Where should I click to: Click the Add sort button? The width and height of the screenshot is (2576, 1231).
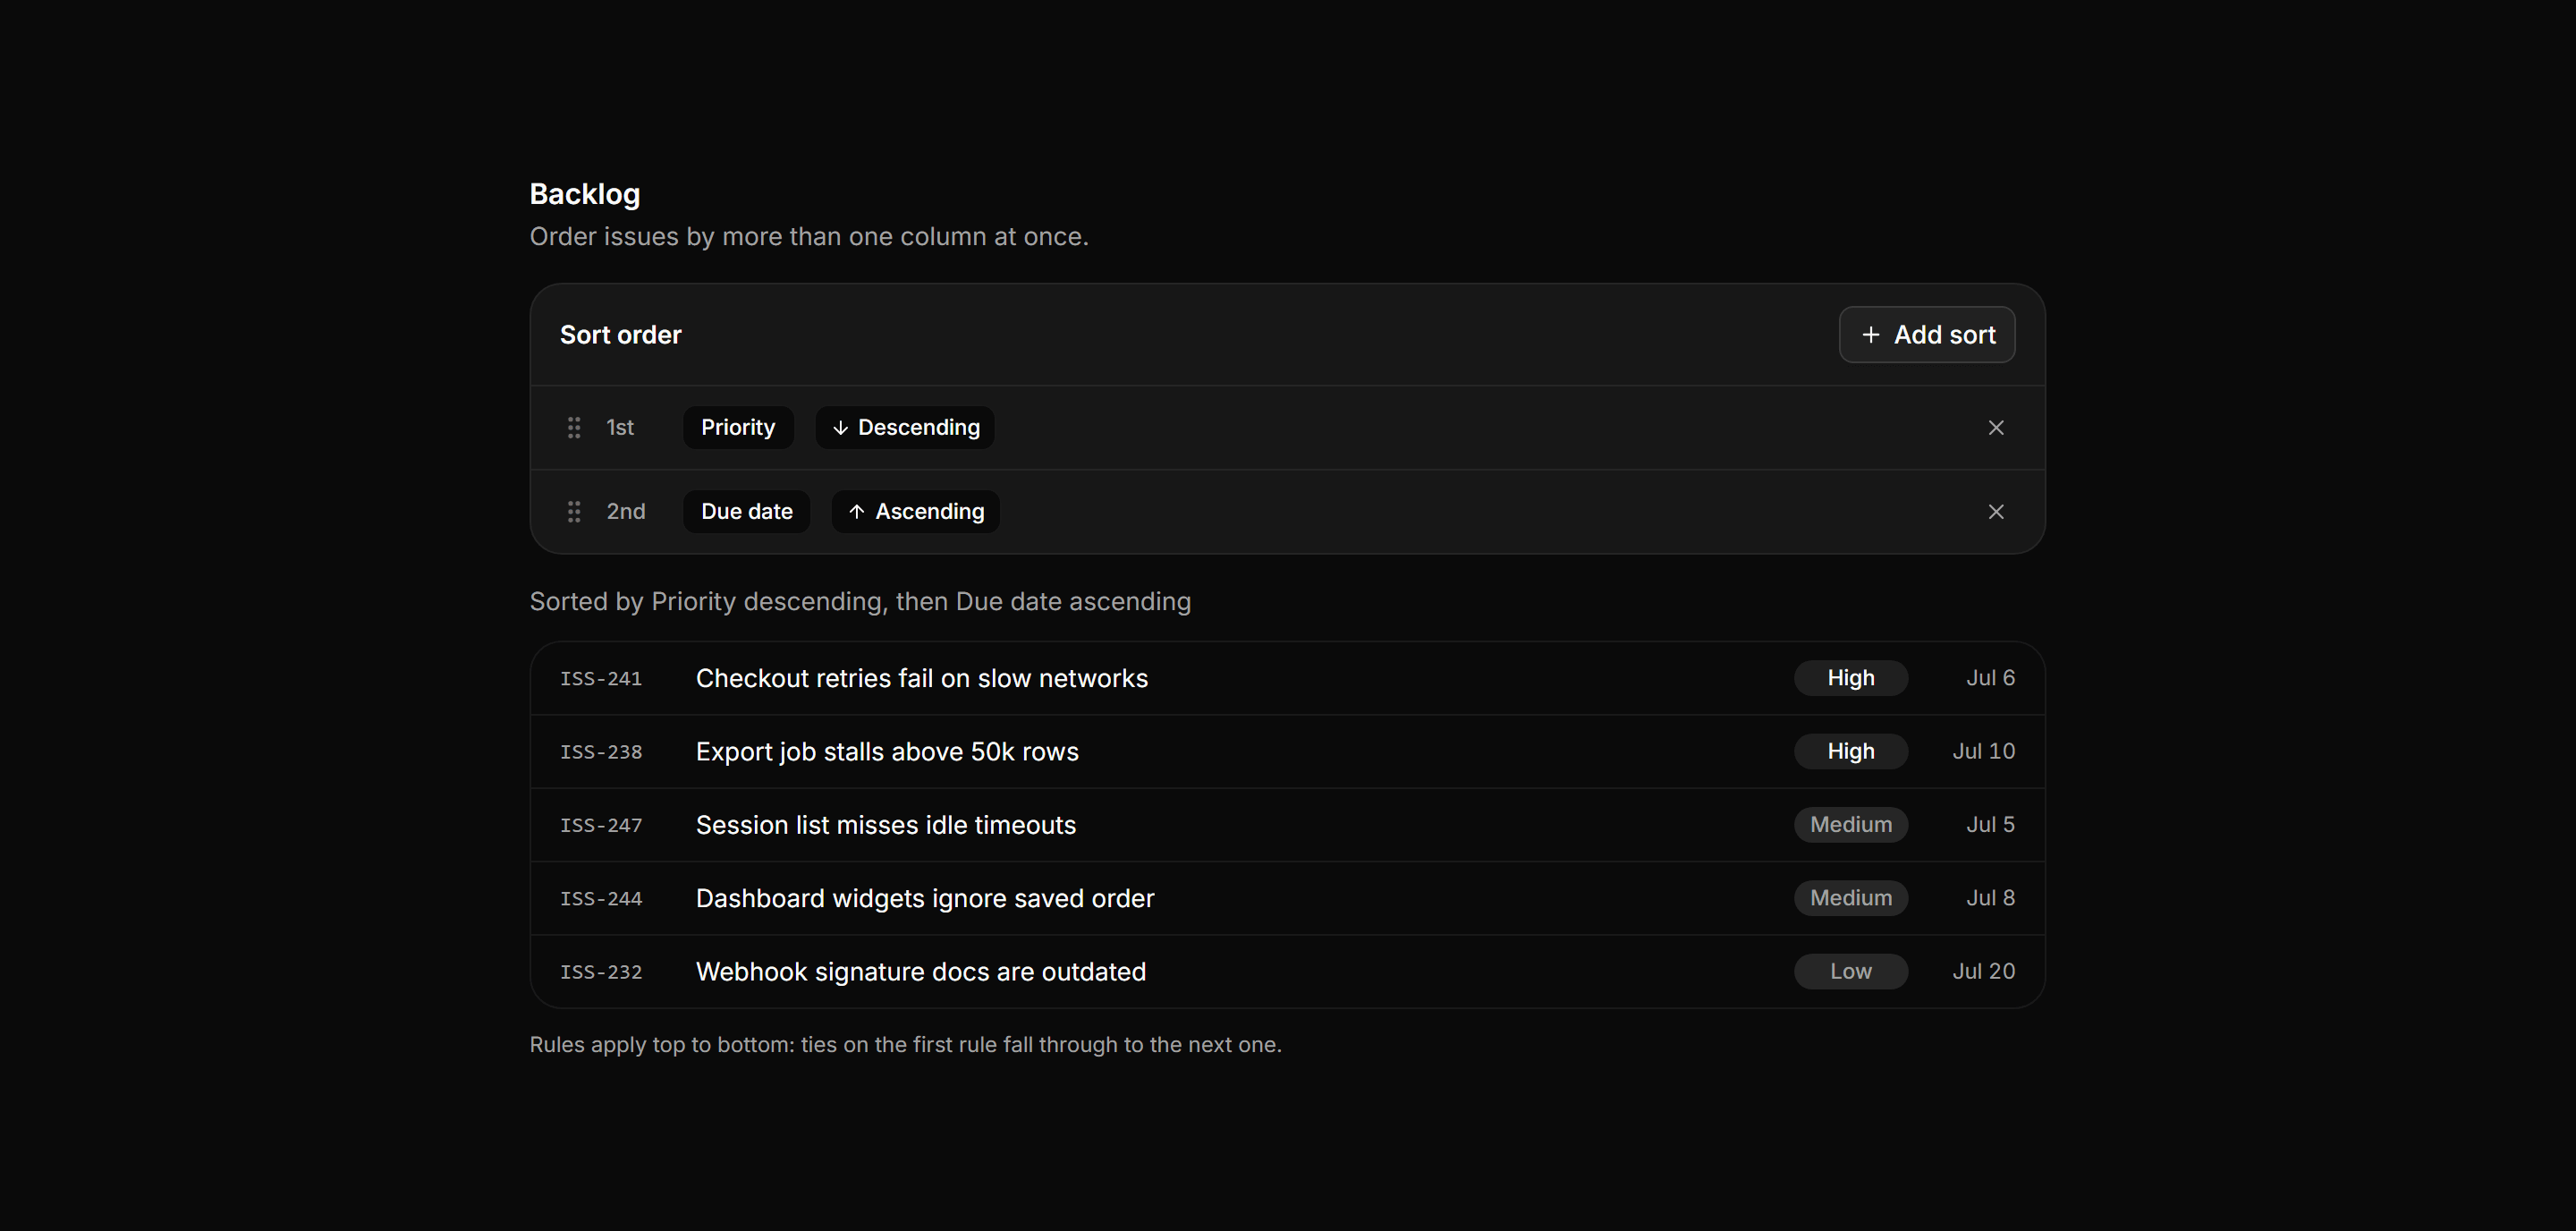click(1926, 335)
